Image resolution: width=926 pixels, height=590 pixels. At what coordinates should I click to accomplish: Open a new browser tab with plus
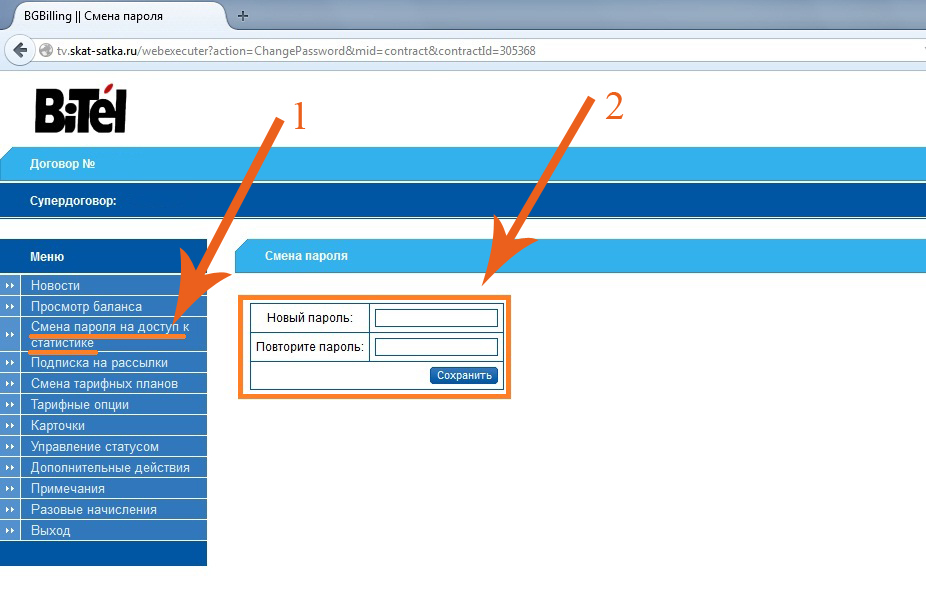[x=242, y=16]
